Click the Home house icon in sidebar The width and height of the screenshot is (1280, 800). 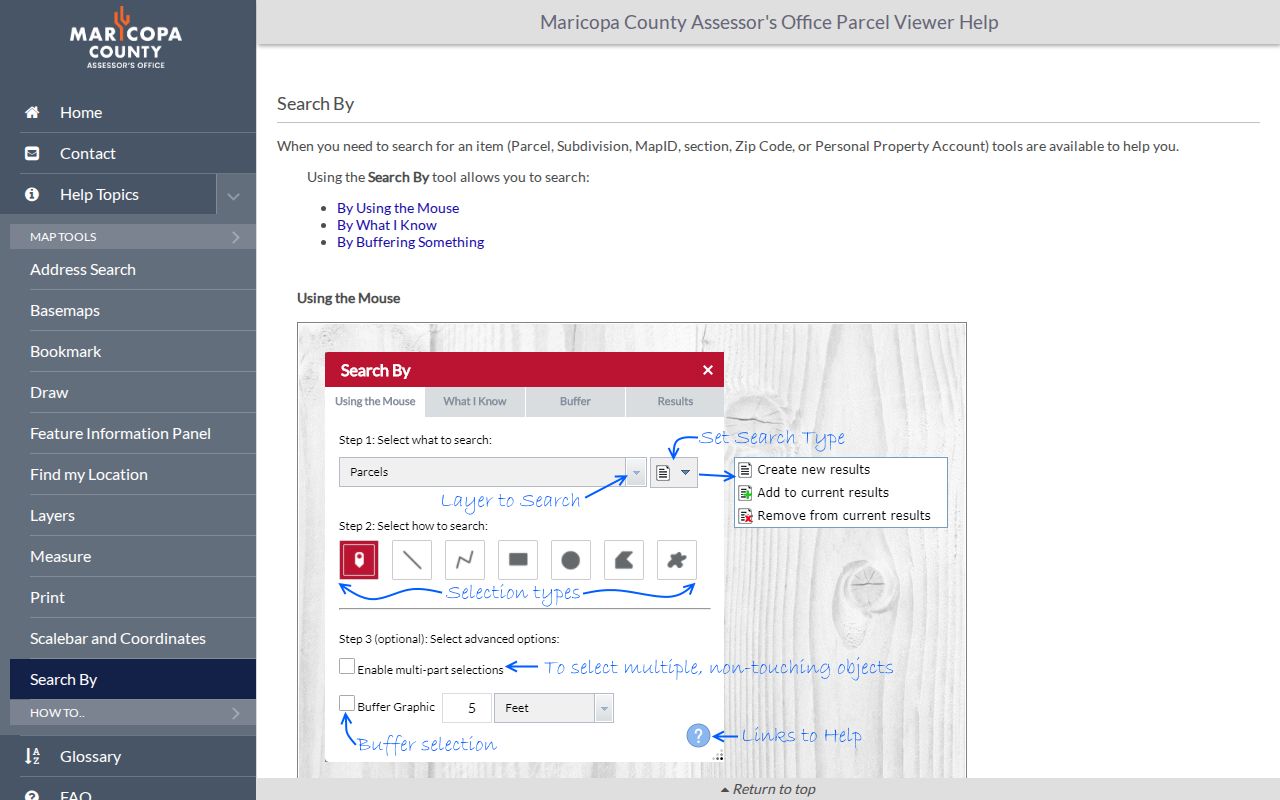32,112
